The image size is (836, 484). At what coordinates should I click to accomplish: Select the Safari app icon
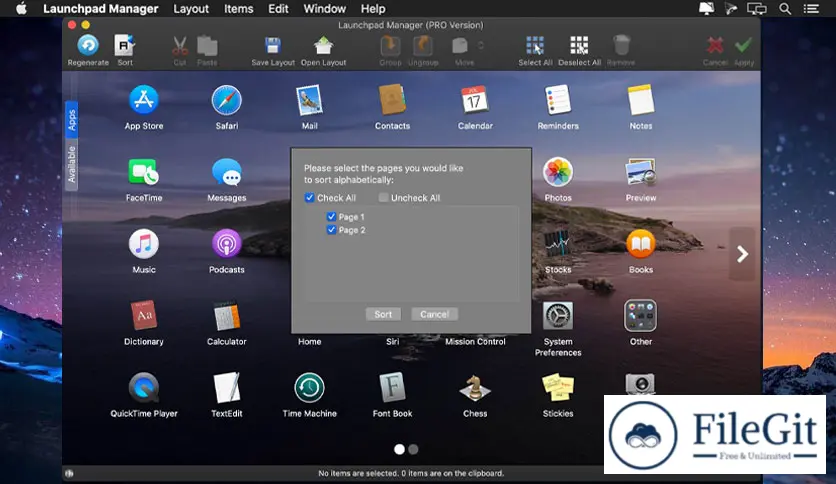(227, 100)
